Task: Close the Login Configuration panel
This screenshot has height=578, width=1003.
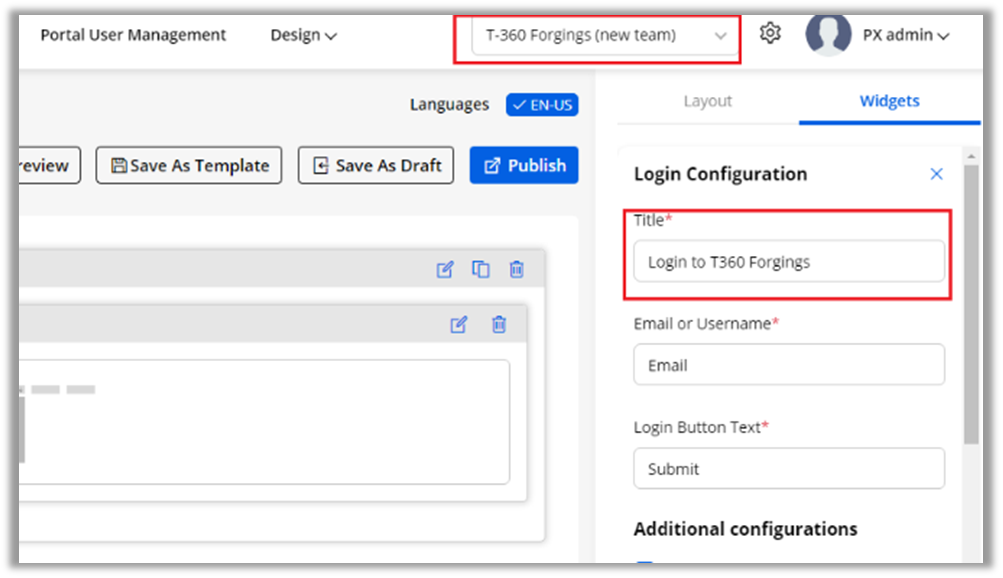Action: pos(936,174)
